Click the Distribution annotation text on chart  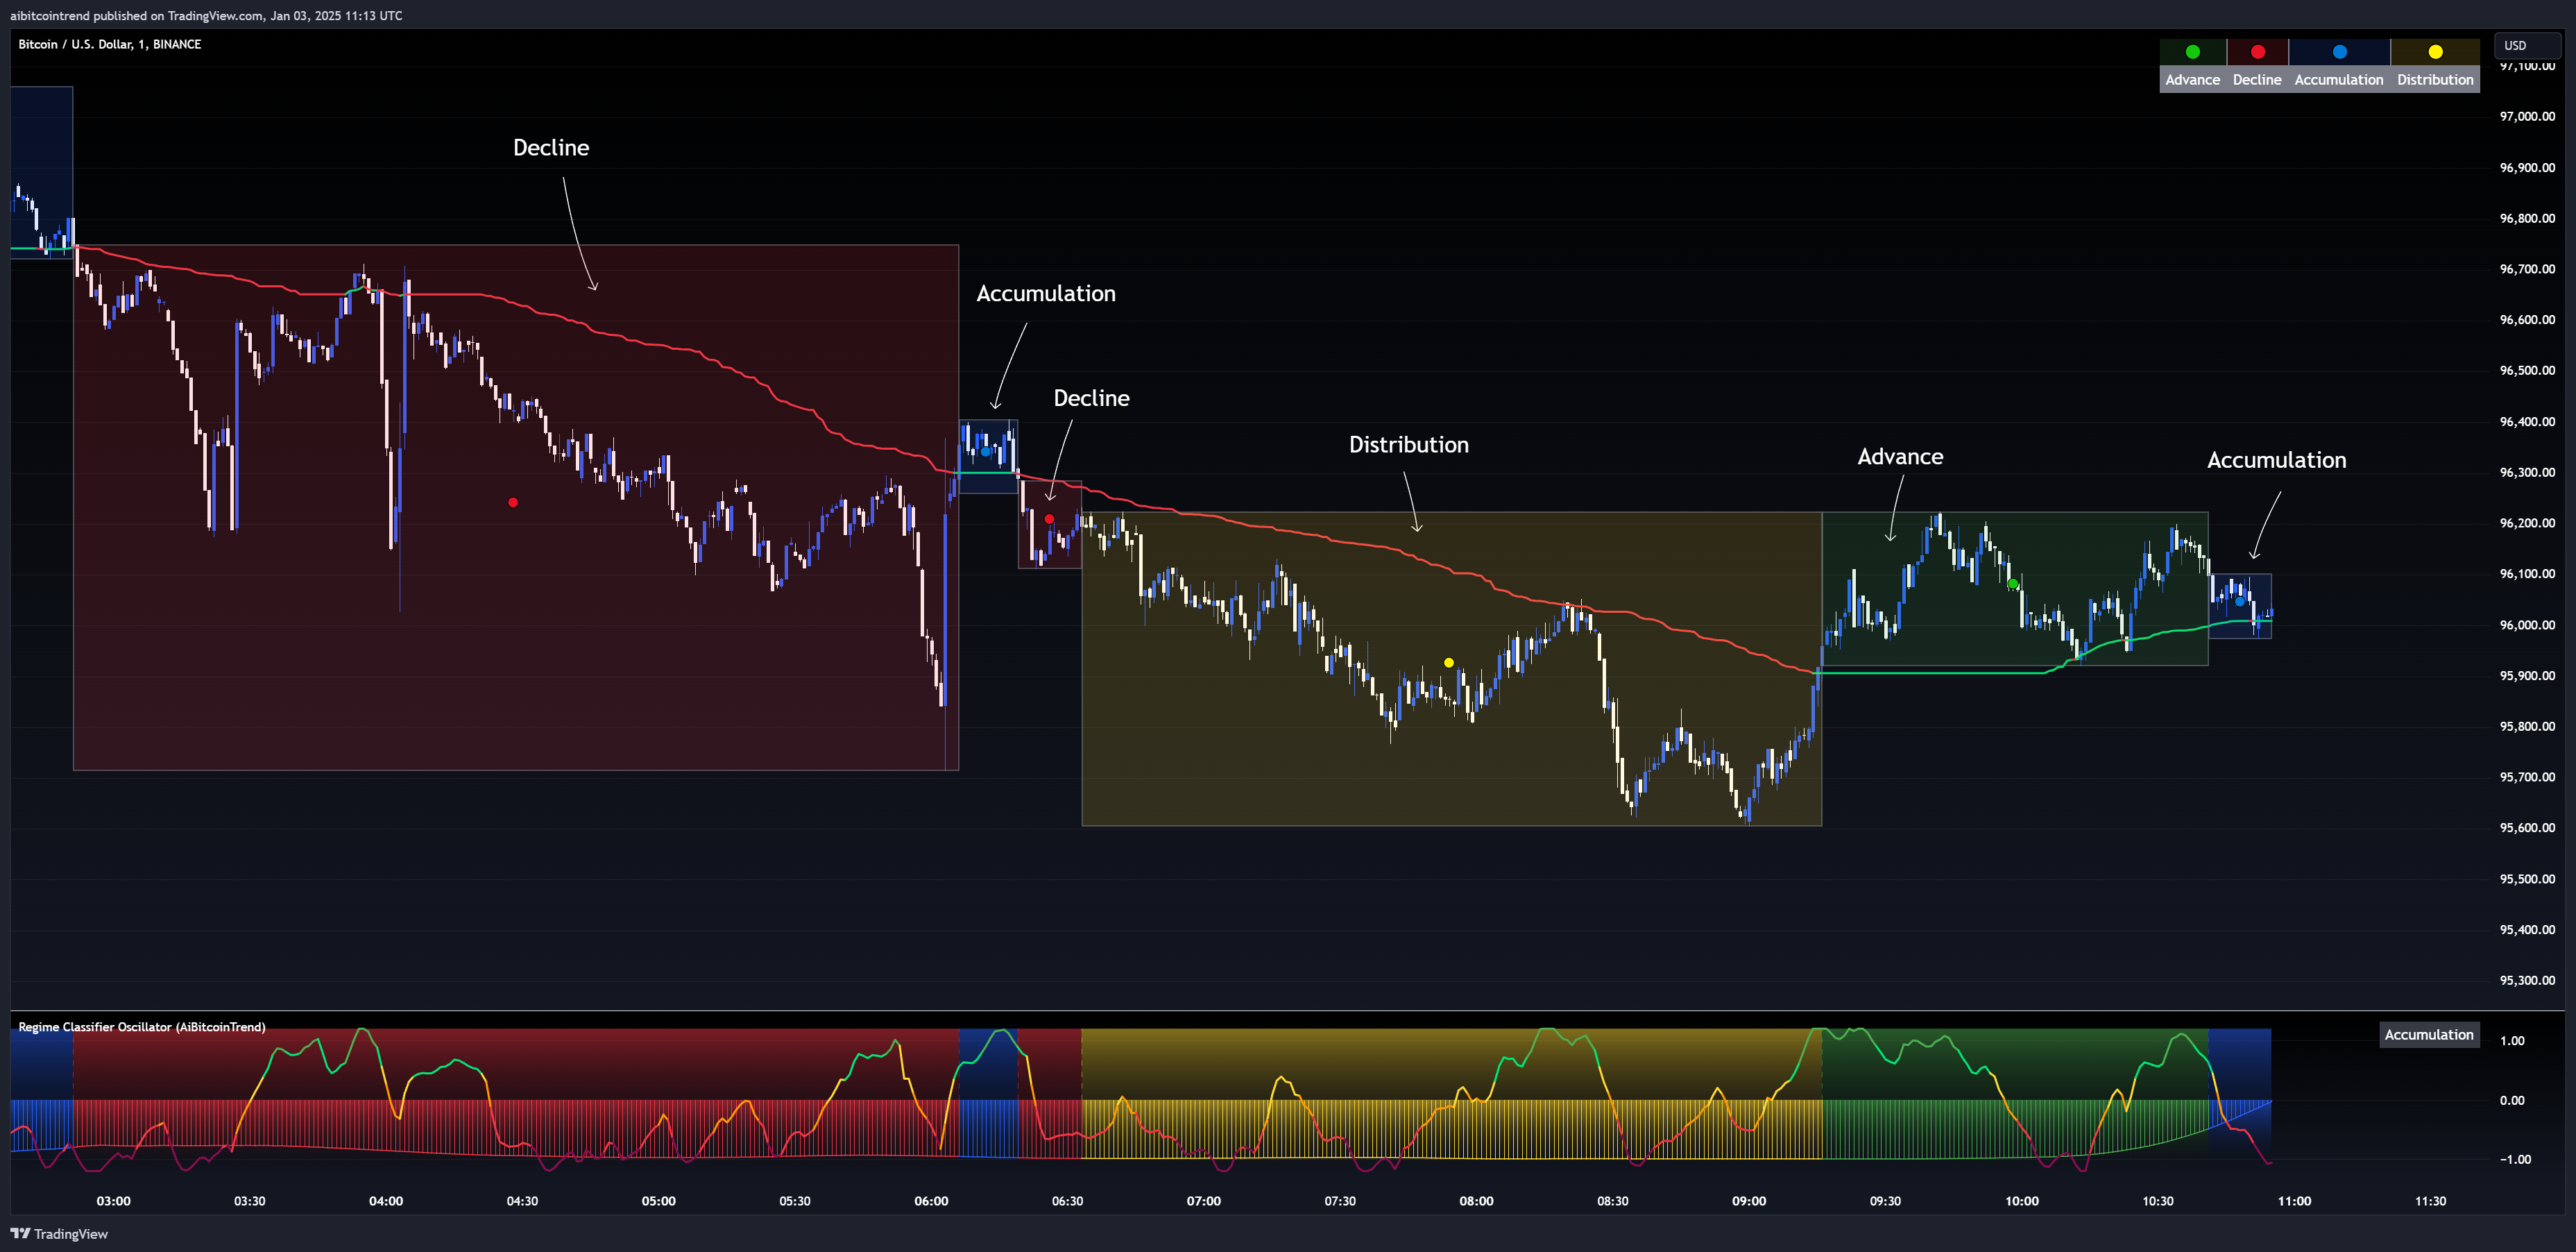[1408, 445]
